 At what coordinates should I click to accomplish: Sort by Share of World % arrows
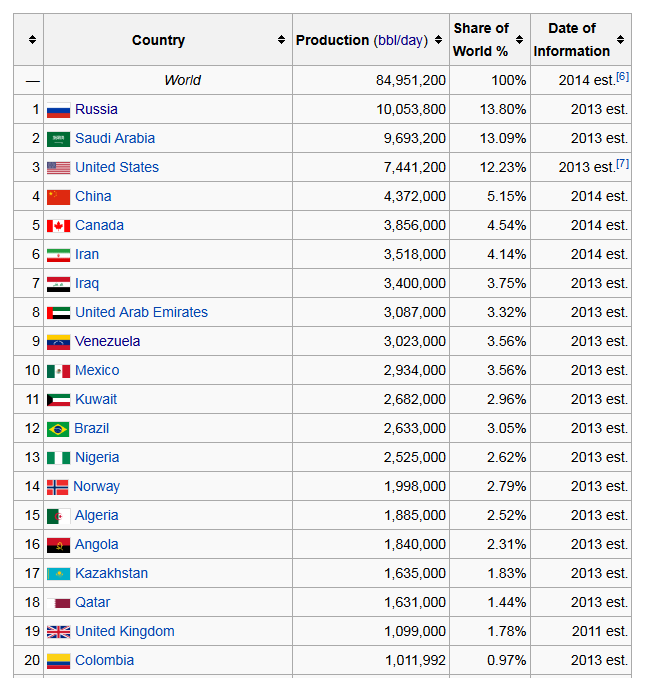(519, 40)
